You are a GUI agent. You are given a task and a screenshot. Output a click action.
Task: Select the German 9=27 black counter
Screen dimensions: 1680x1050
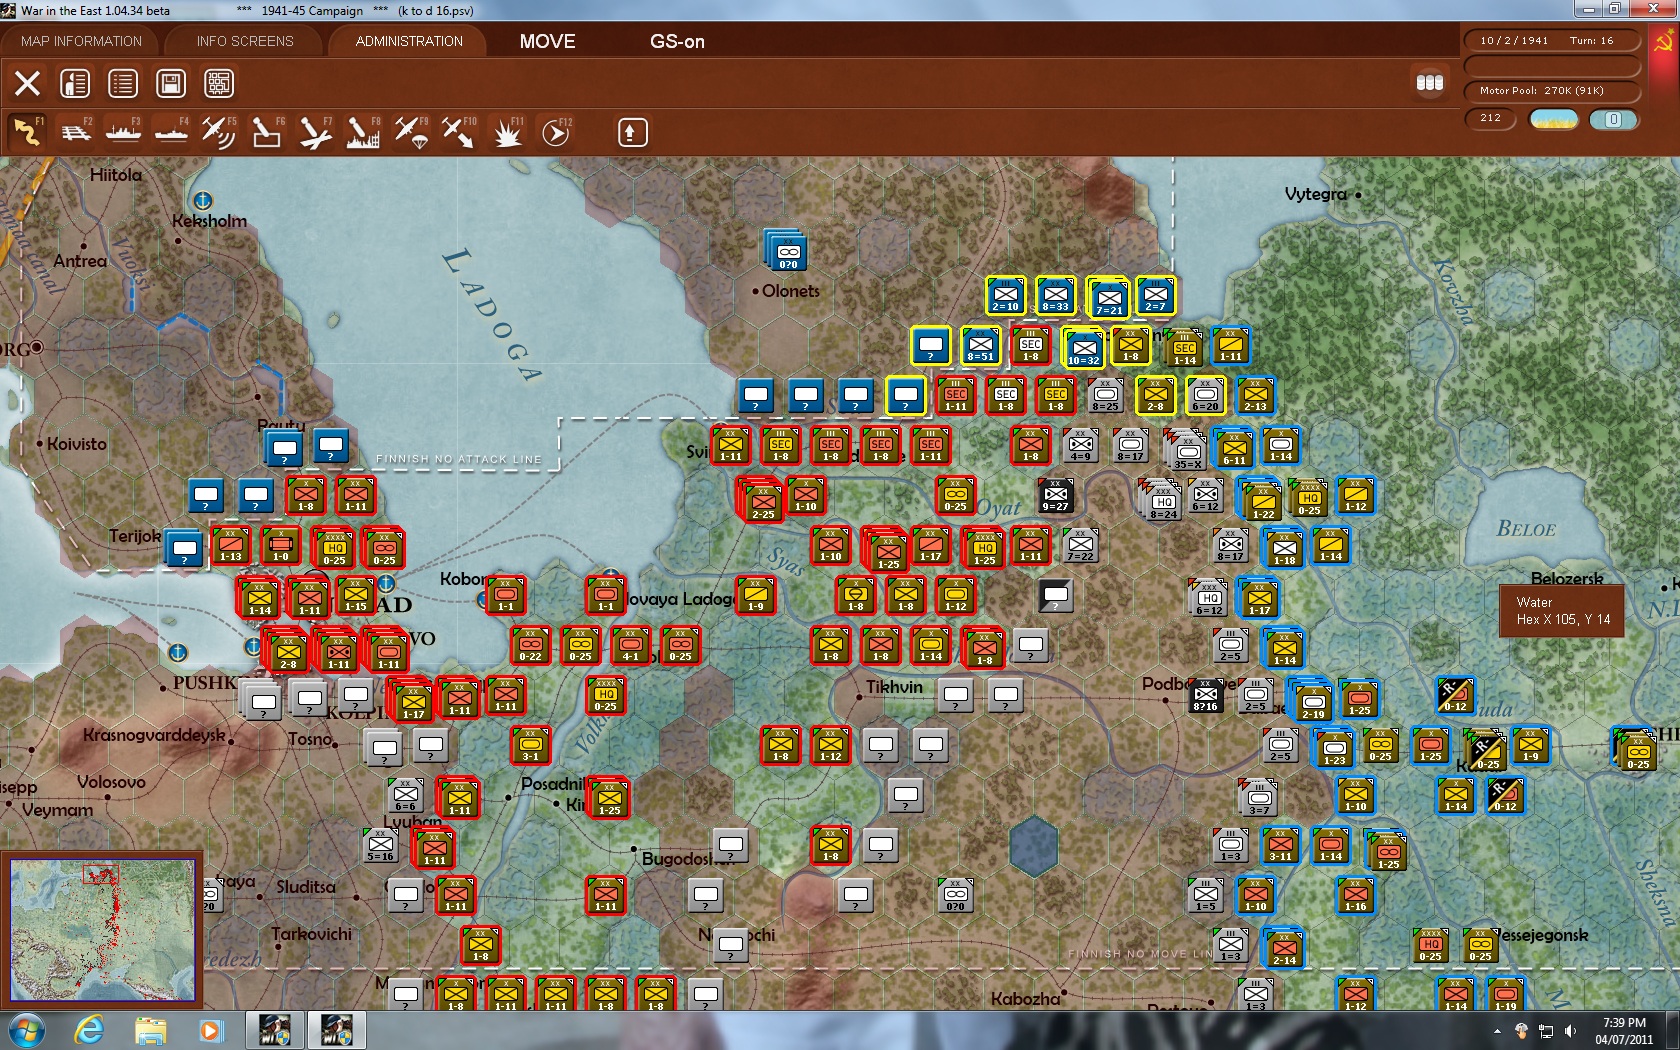click(1056, 496)
